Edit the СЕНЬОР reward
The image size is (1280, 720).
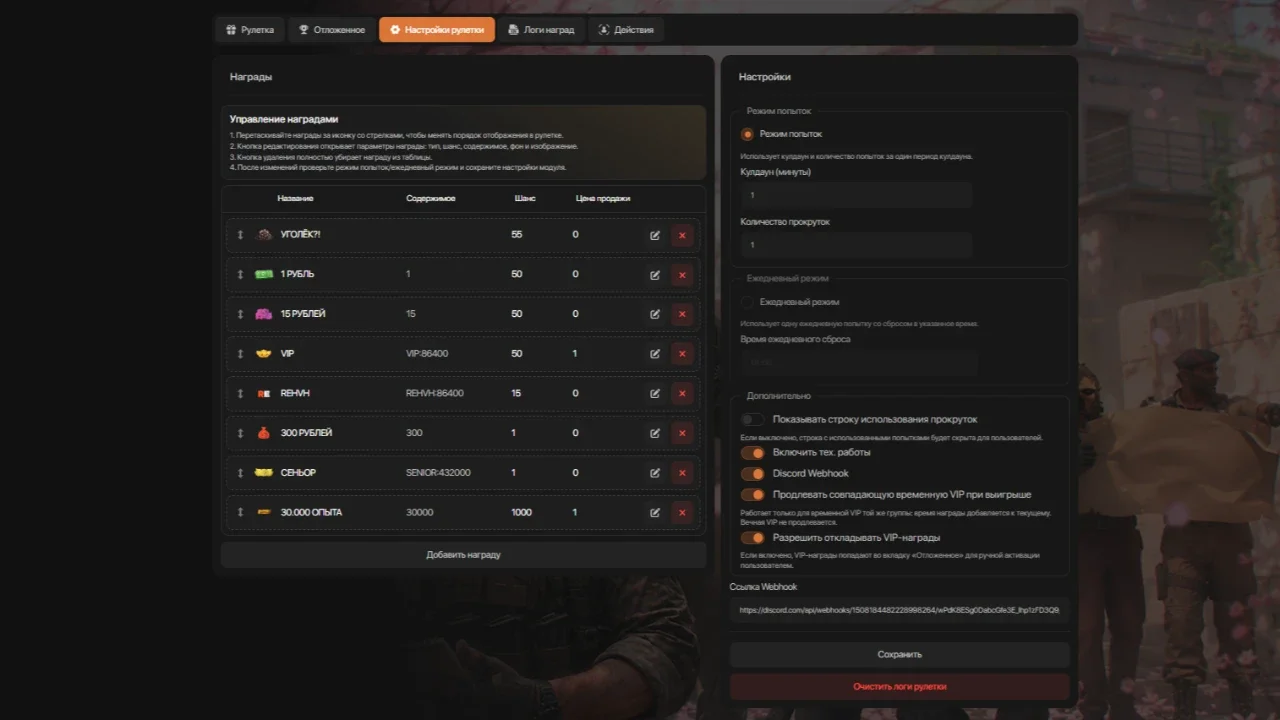pos(655,473)
